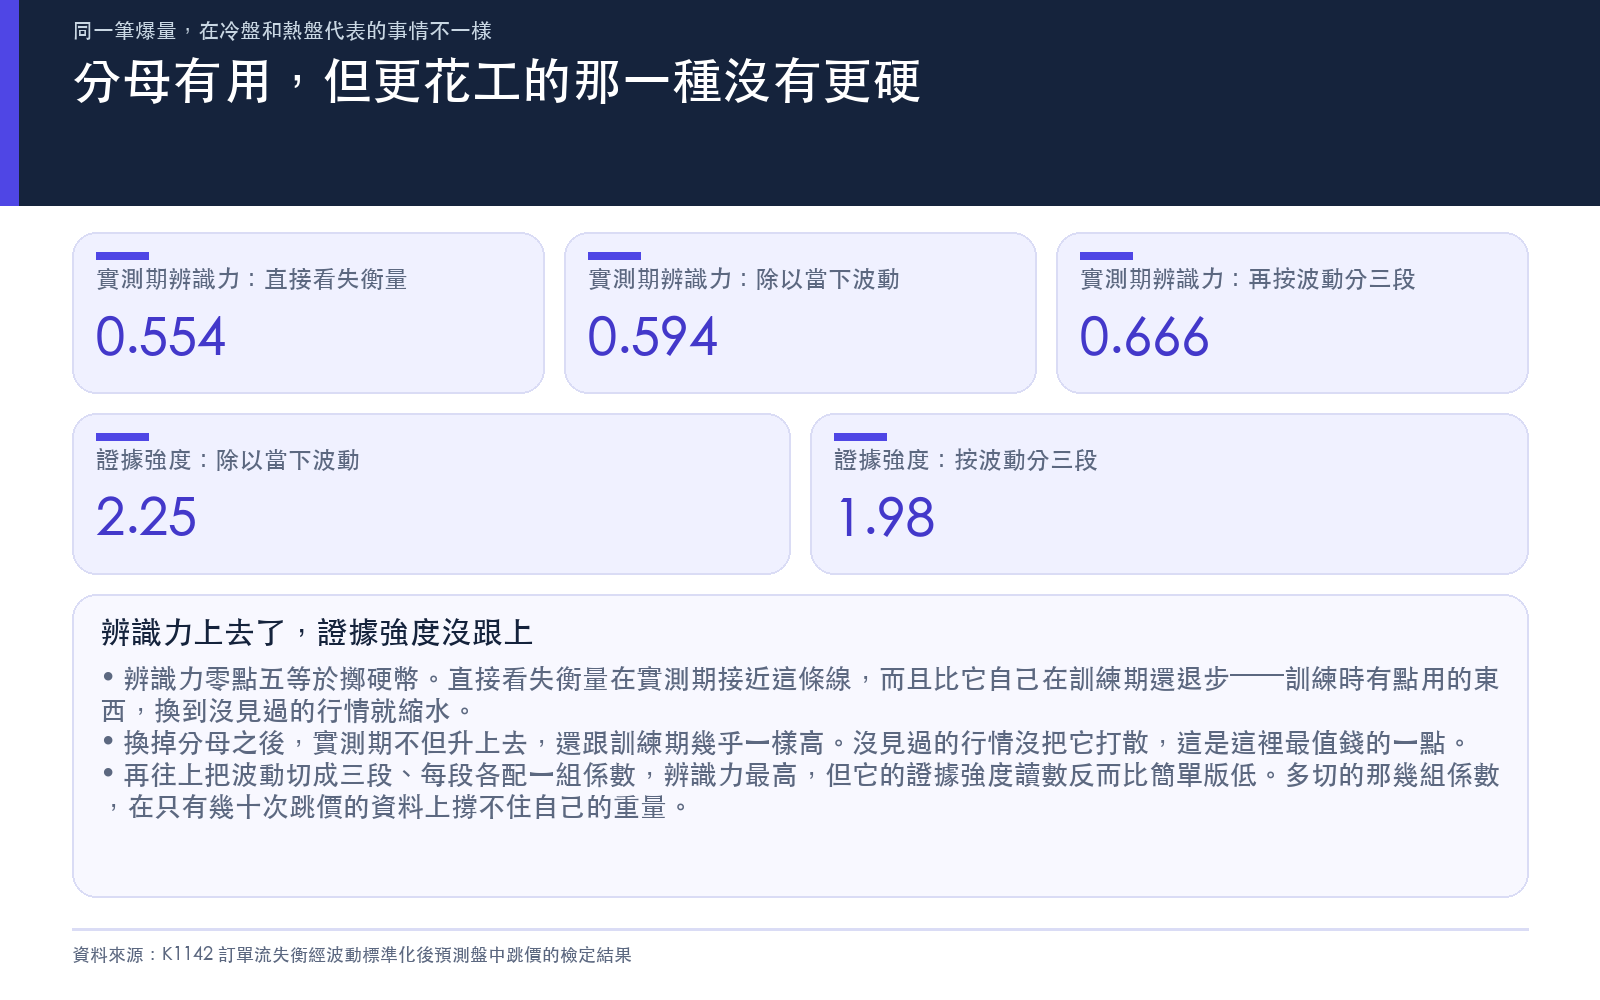Click the bullet starting 再往上把波動切成三段
1600x1000 pixels.
pos(800,791)
